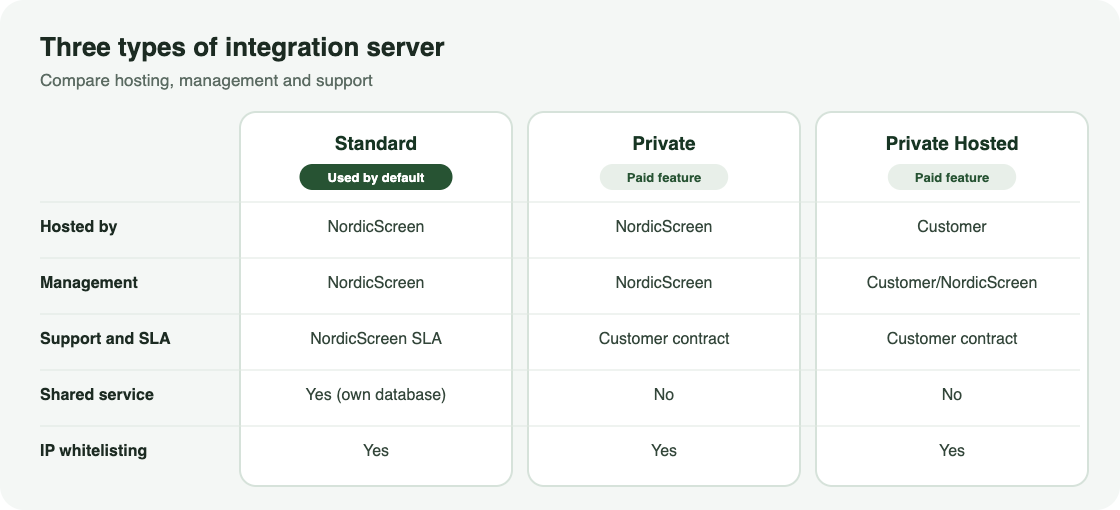Viewport: 1120px width, 510px height.
Task: Click 'Customer contract' in the Private column
Action: pos(664,338)
